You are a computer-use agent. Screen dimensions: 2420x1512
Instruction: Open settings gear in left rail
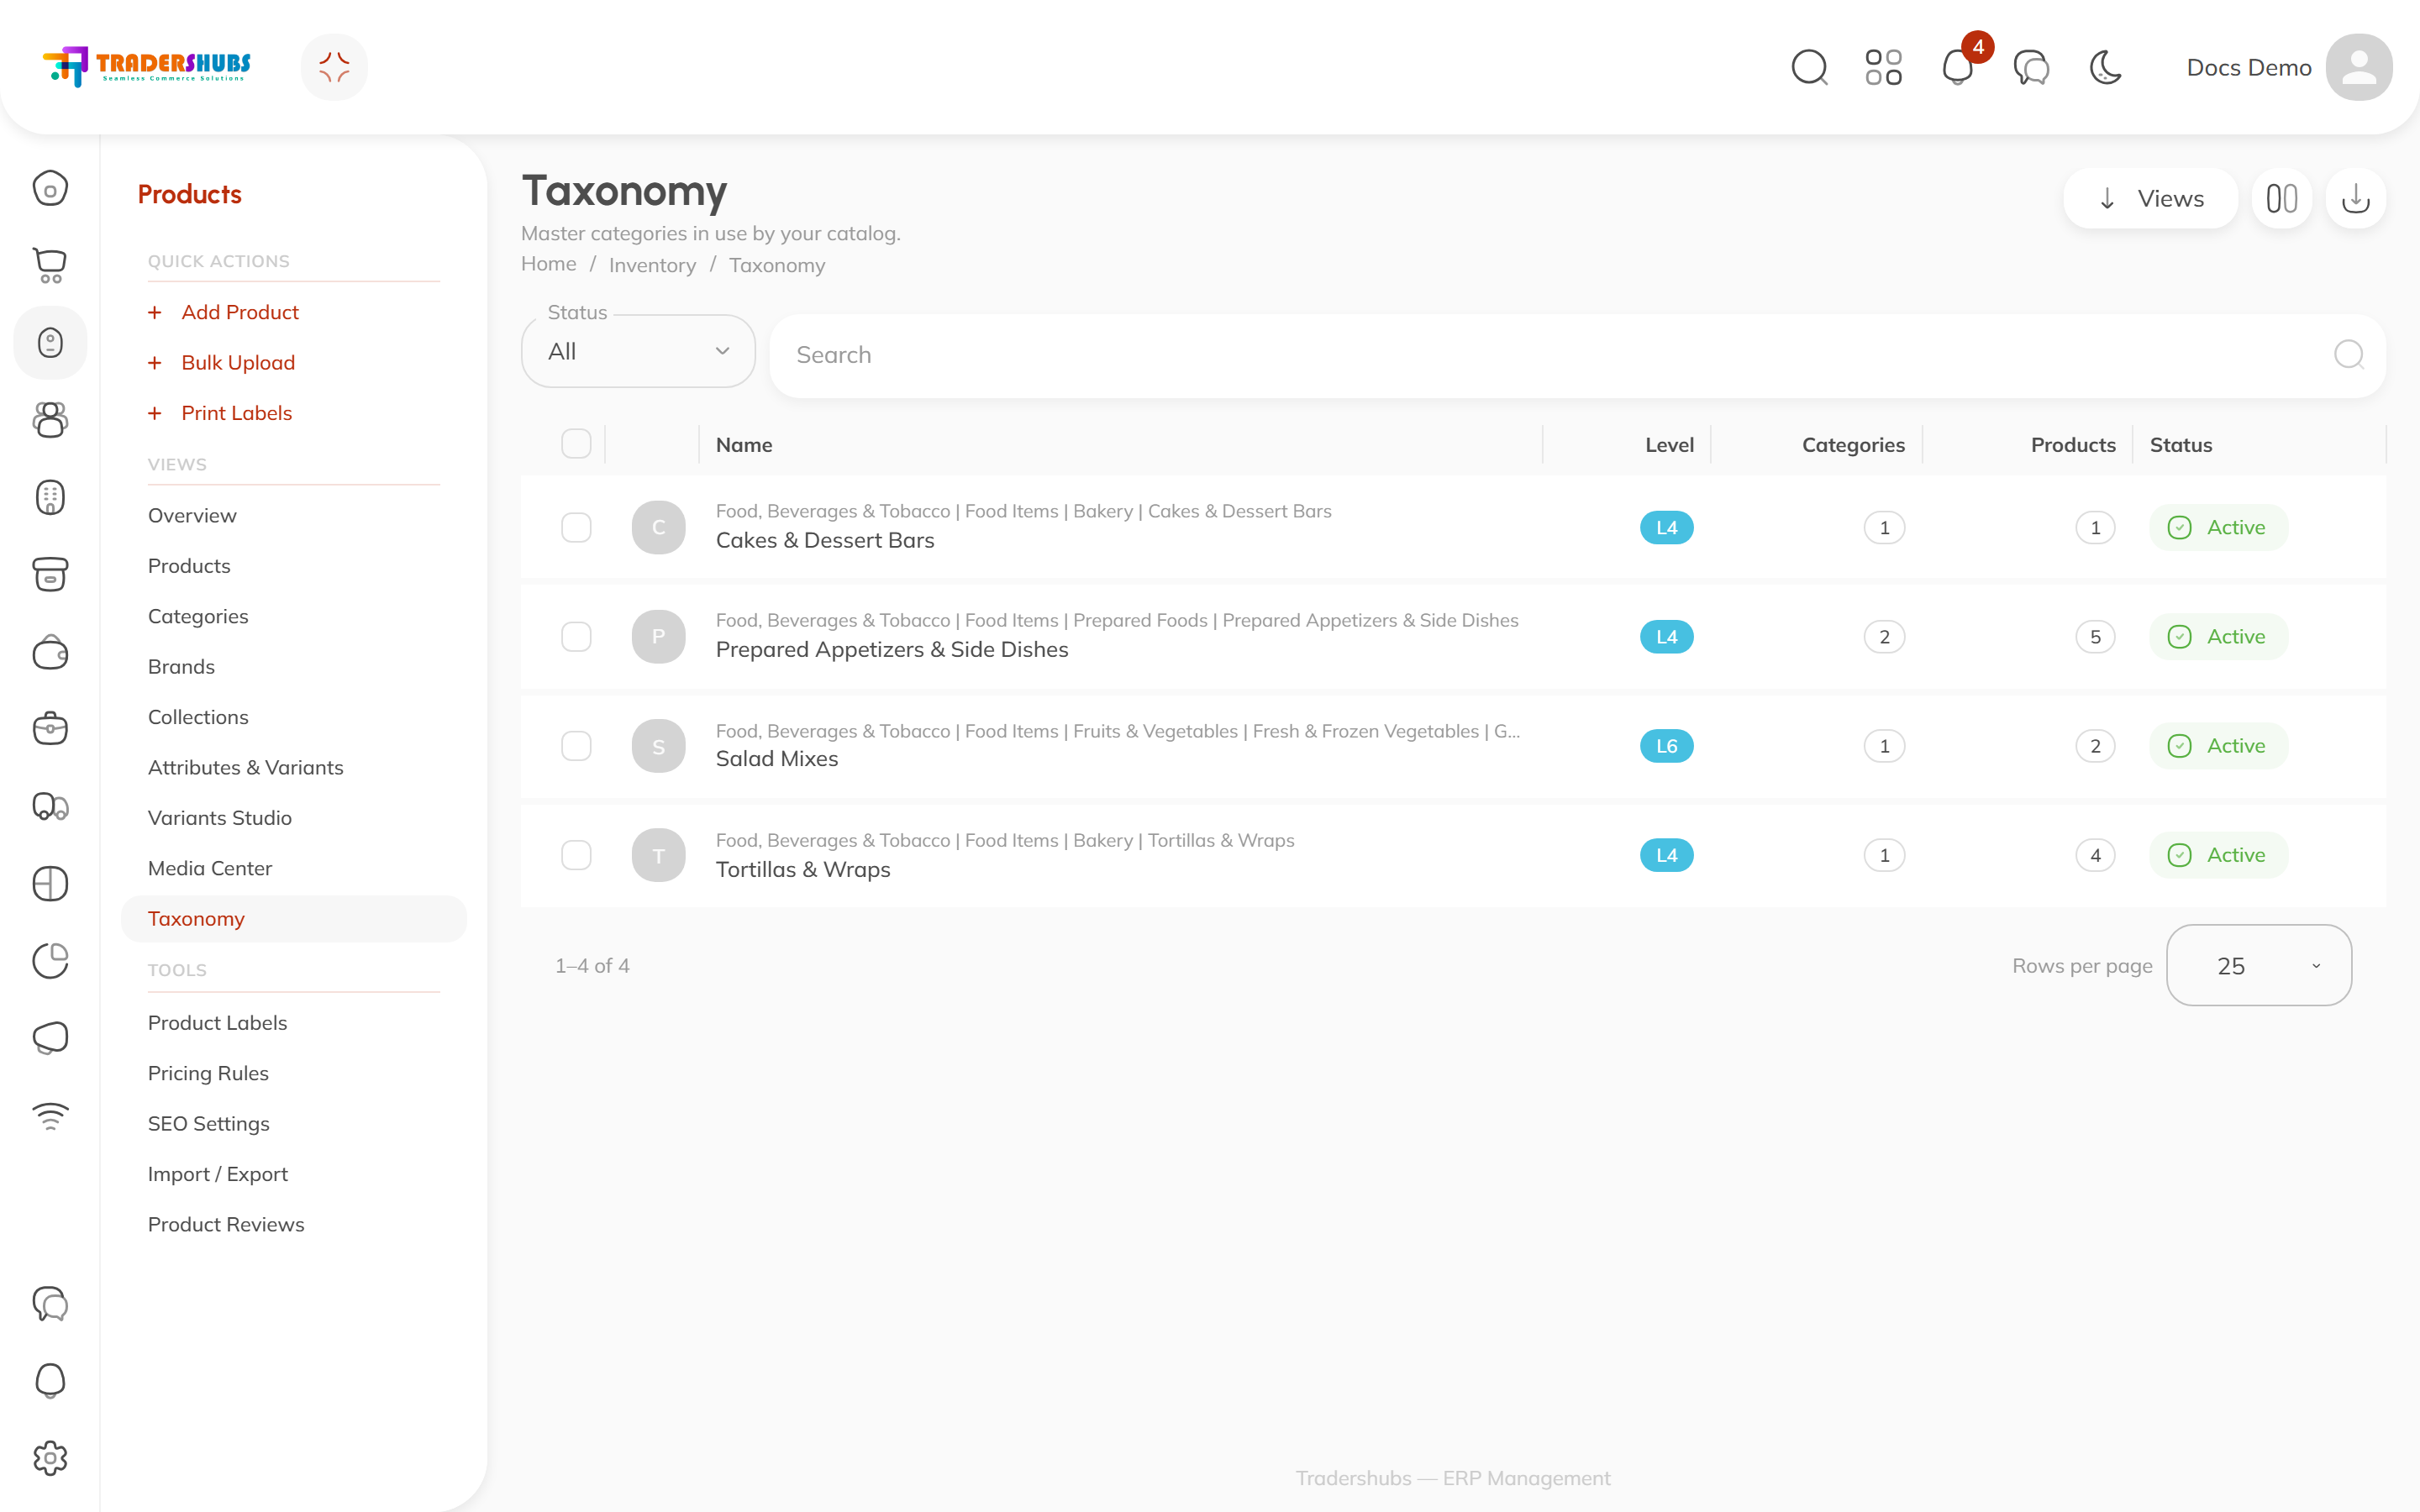click(x=50, y=1458)
